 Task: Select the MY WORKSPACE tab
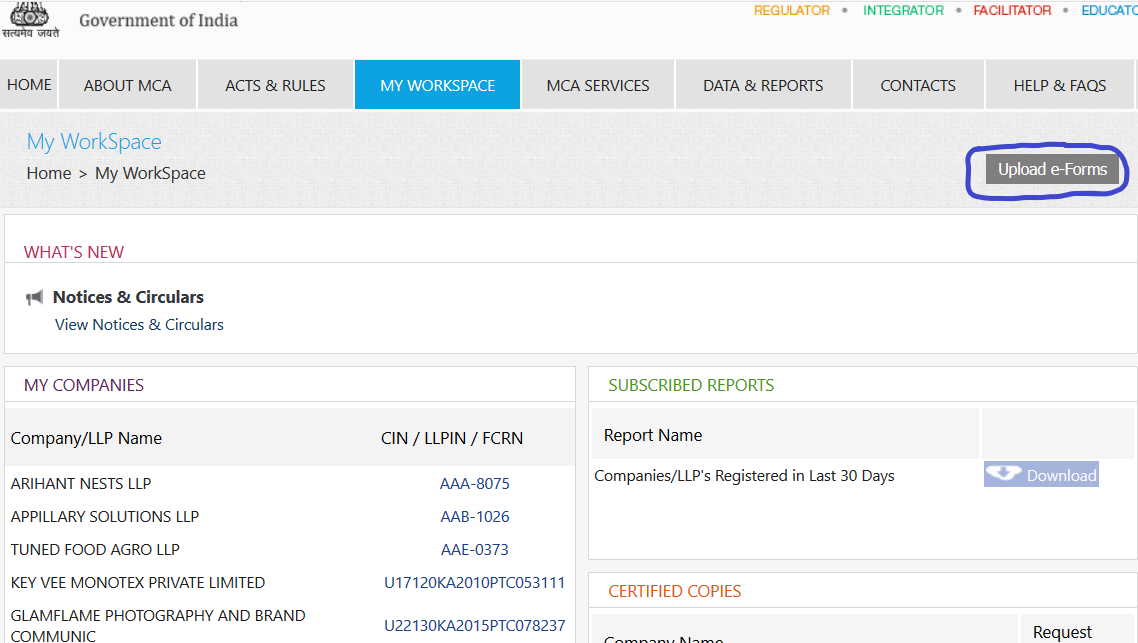click(438, 85)
